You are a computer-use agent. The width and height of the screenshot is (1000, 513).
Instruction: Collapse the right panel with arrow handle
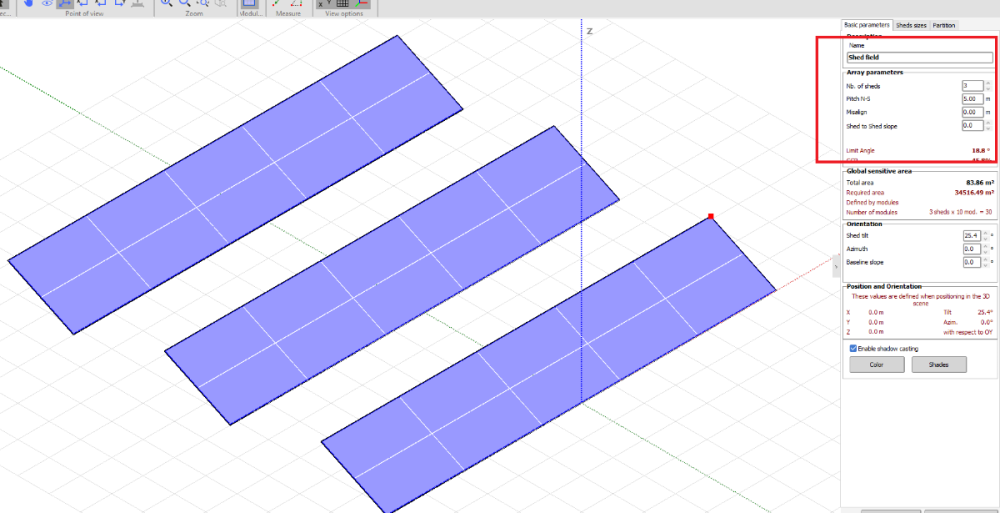click(836, 264)
